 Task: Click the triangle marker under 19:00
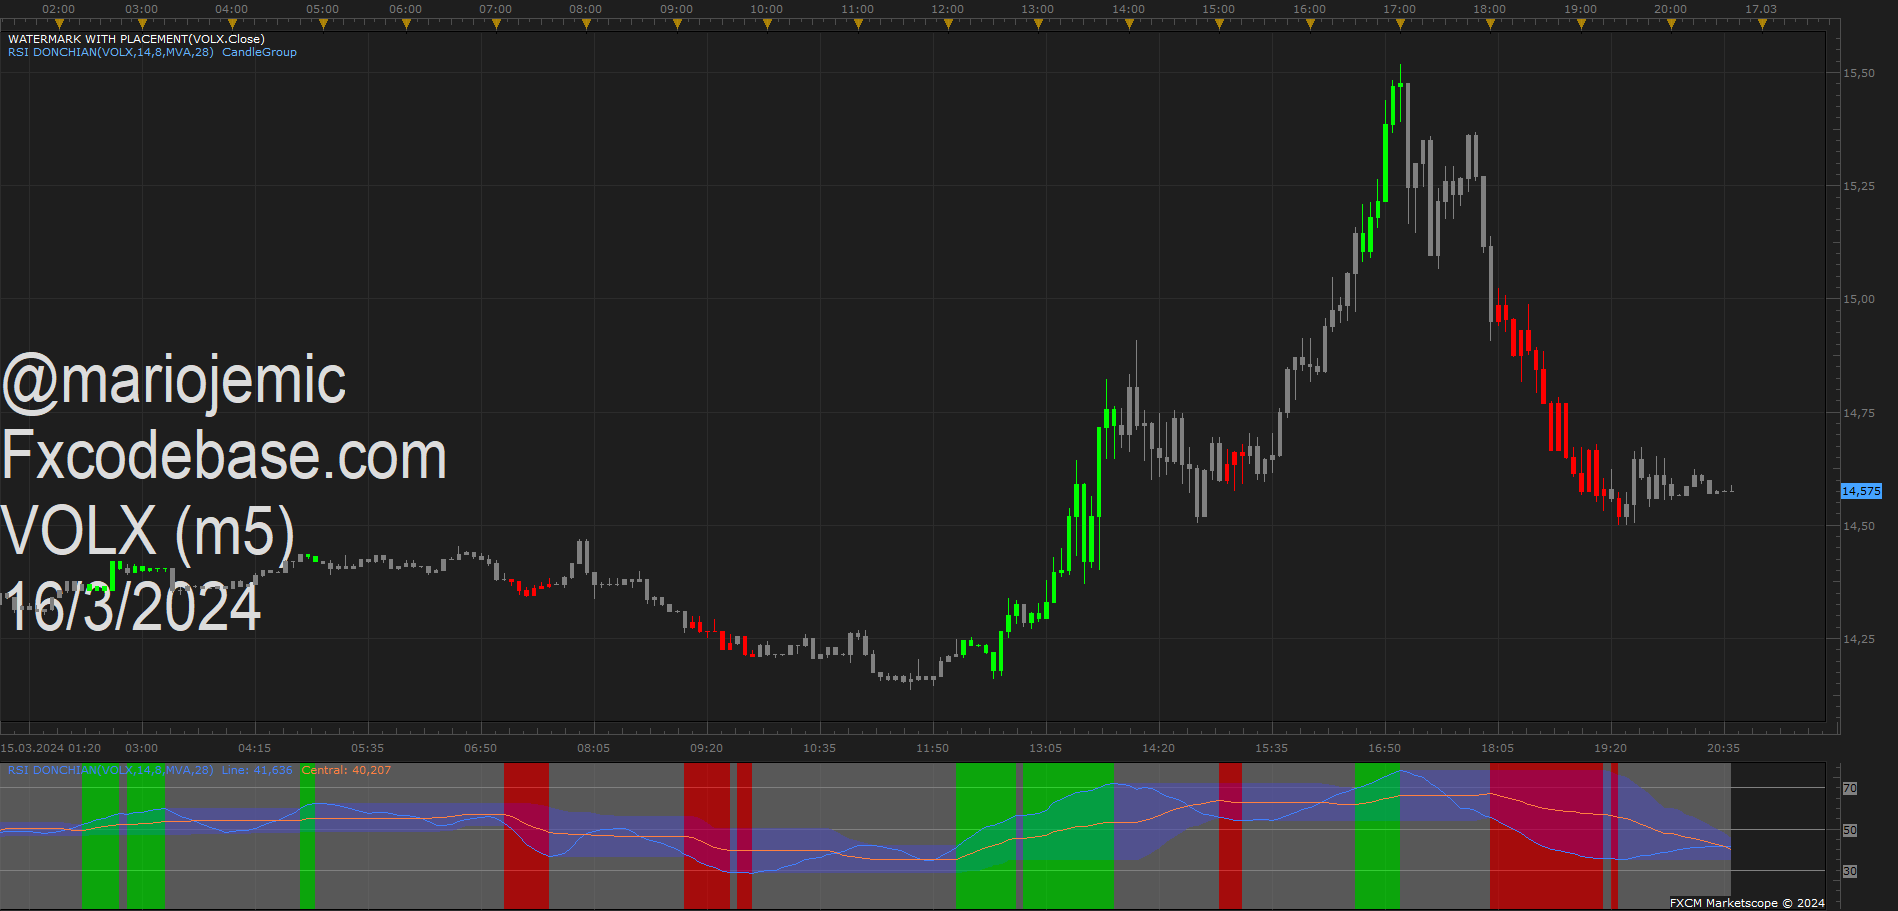(x=1581, y=24)
